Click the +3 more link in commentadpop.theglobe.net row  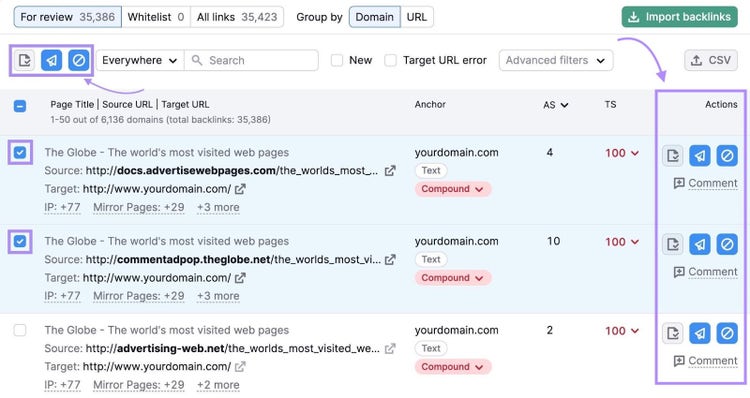tap(218, 297)
